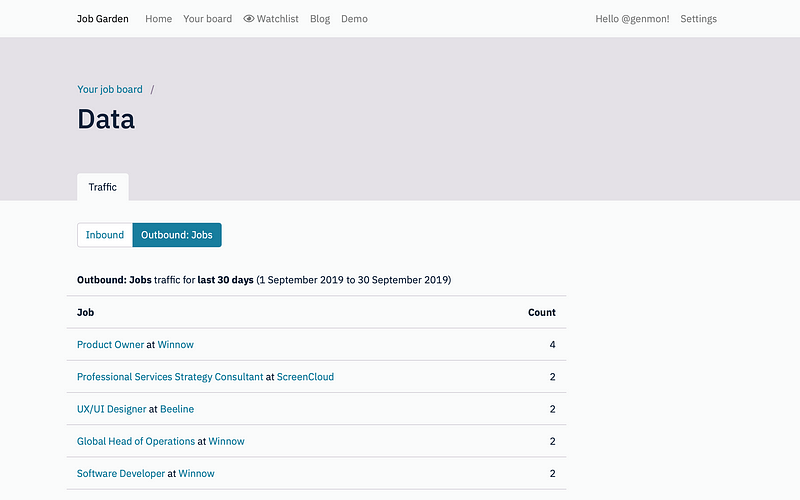800x500 pixels.
Task: Open the Blog page
Action: [320, 19]
